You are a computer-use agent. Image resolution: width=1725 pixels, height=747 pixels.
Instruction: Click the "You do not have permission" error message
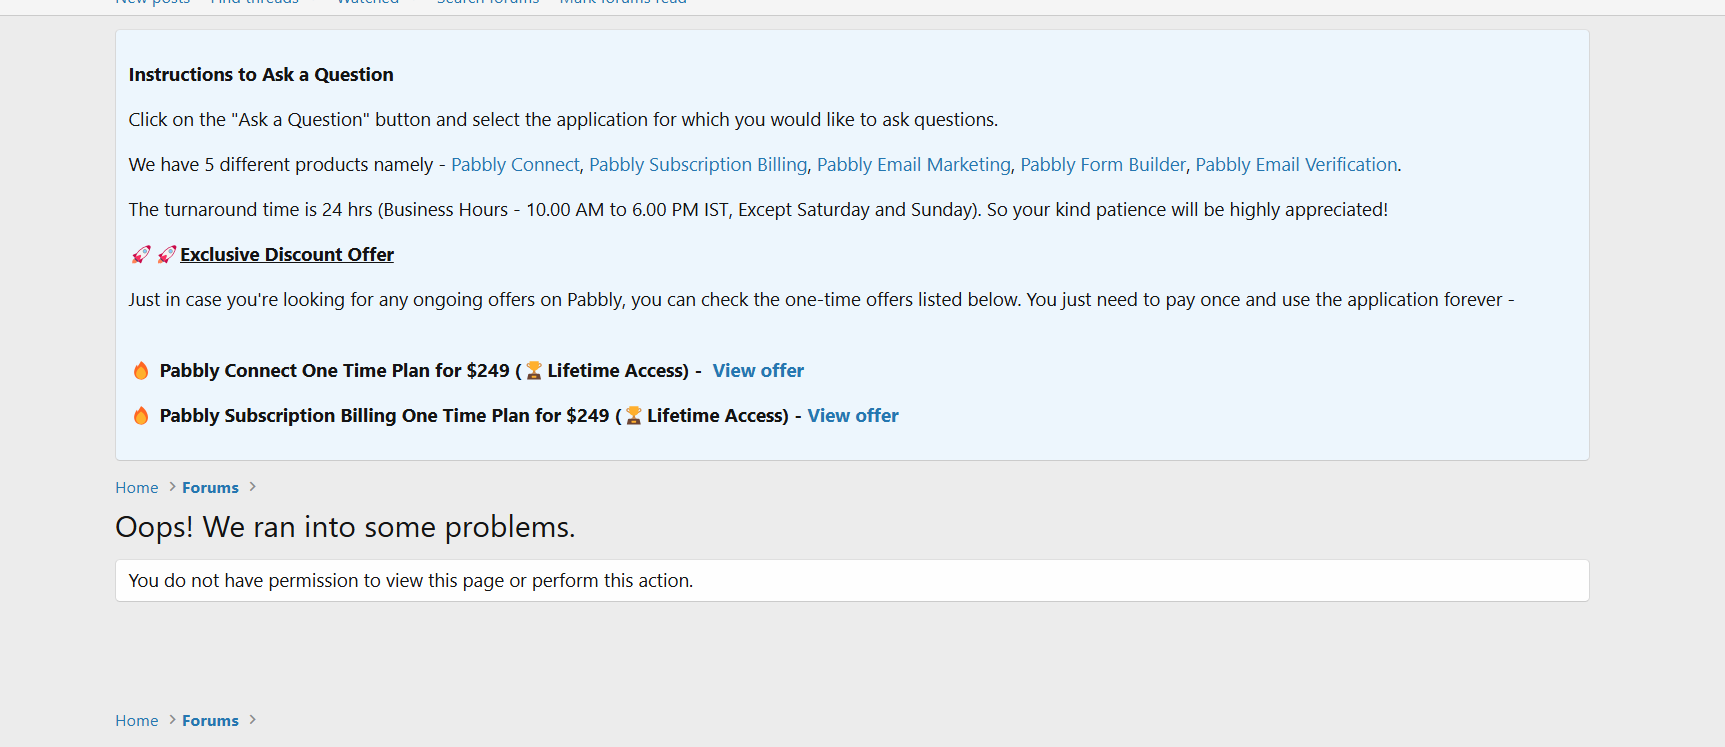tap(411, 581)
